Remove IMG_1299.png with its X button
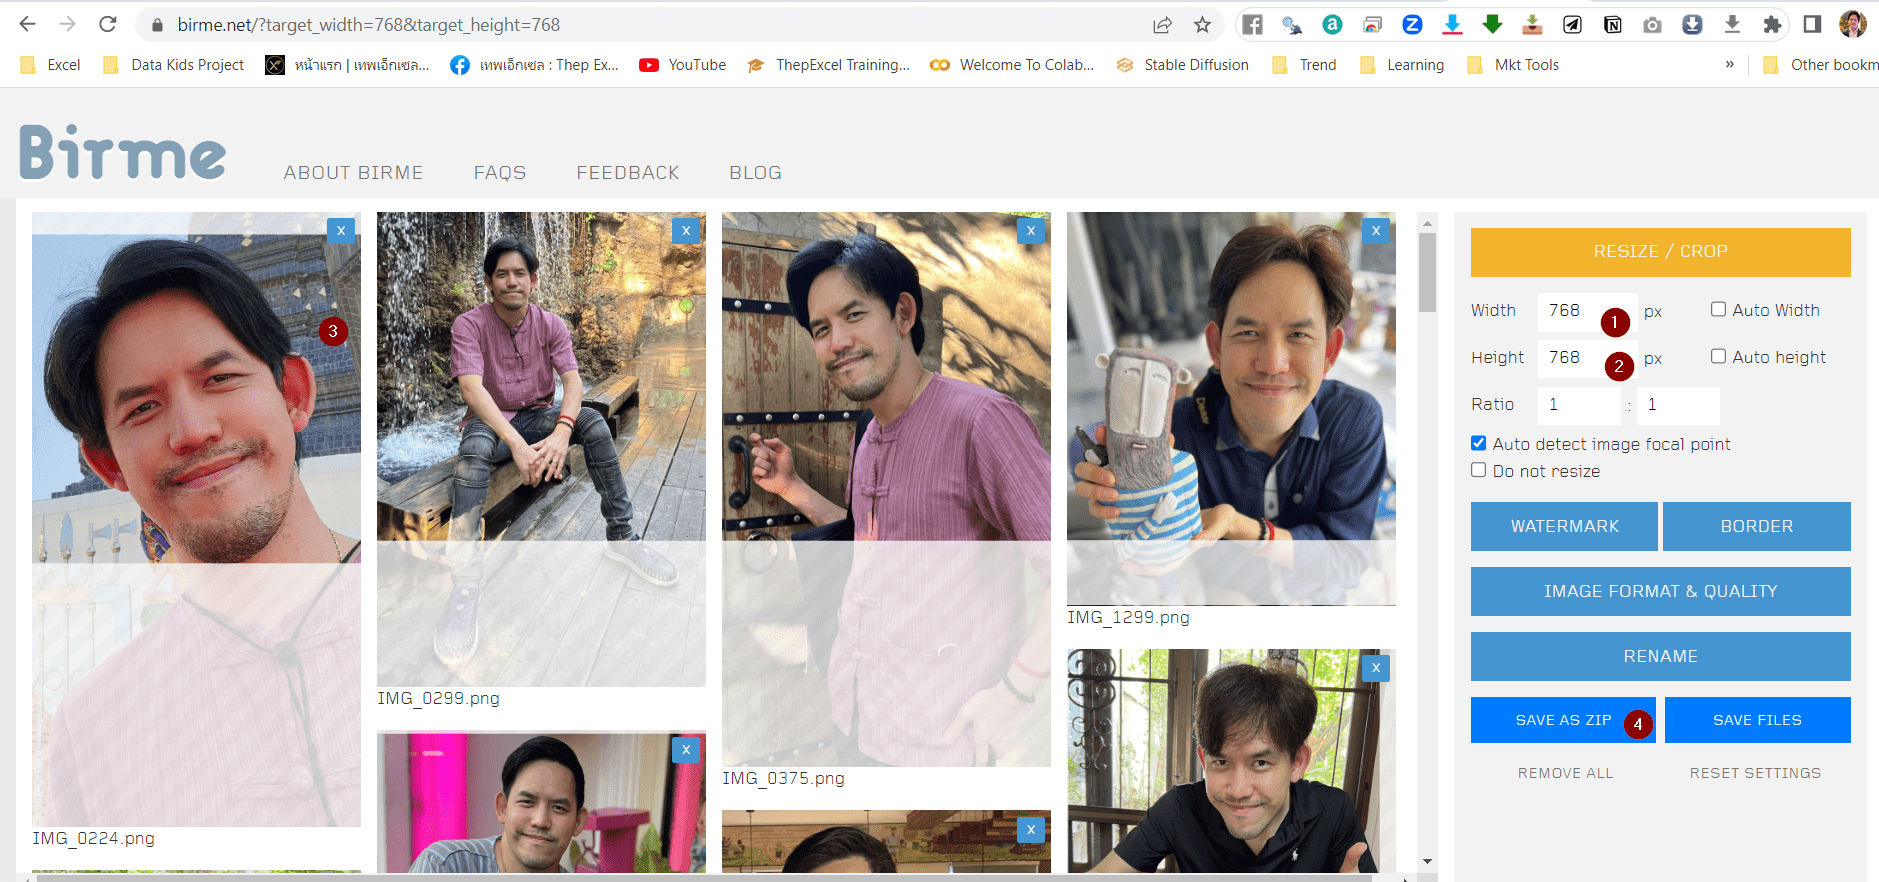 point(1376,230)
